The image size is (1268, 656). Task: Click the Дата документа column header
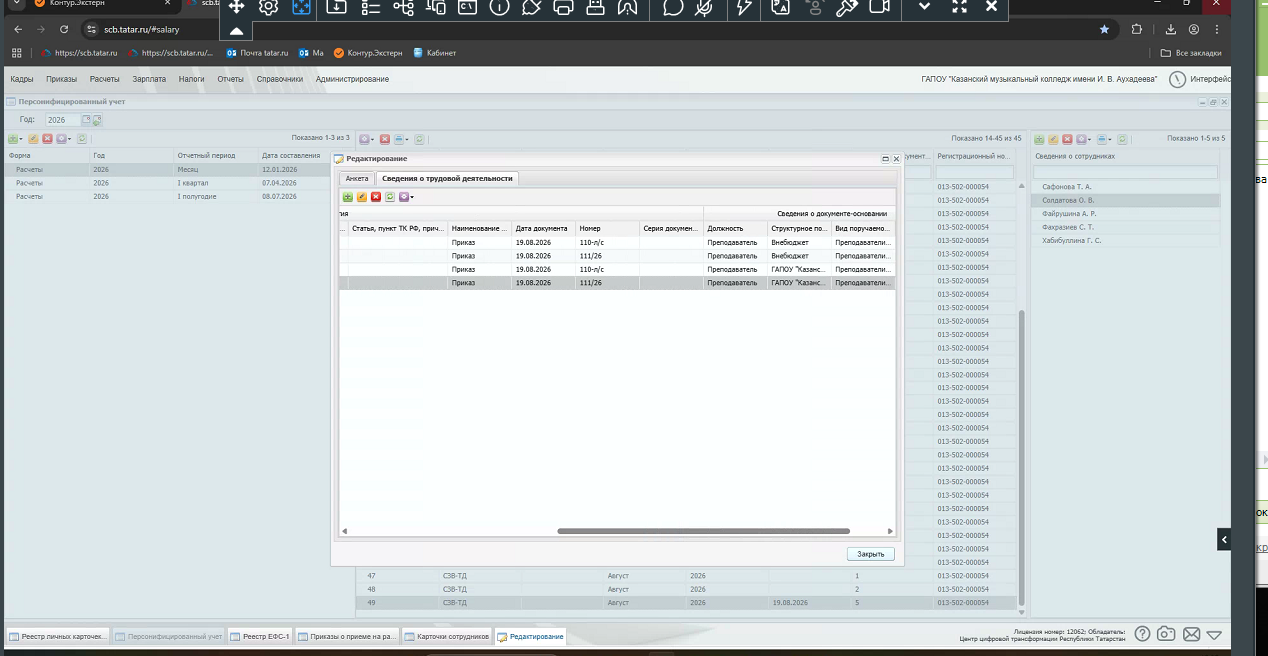(543, 228)
